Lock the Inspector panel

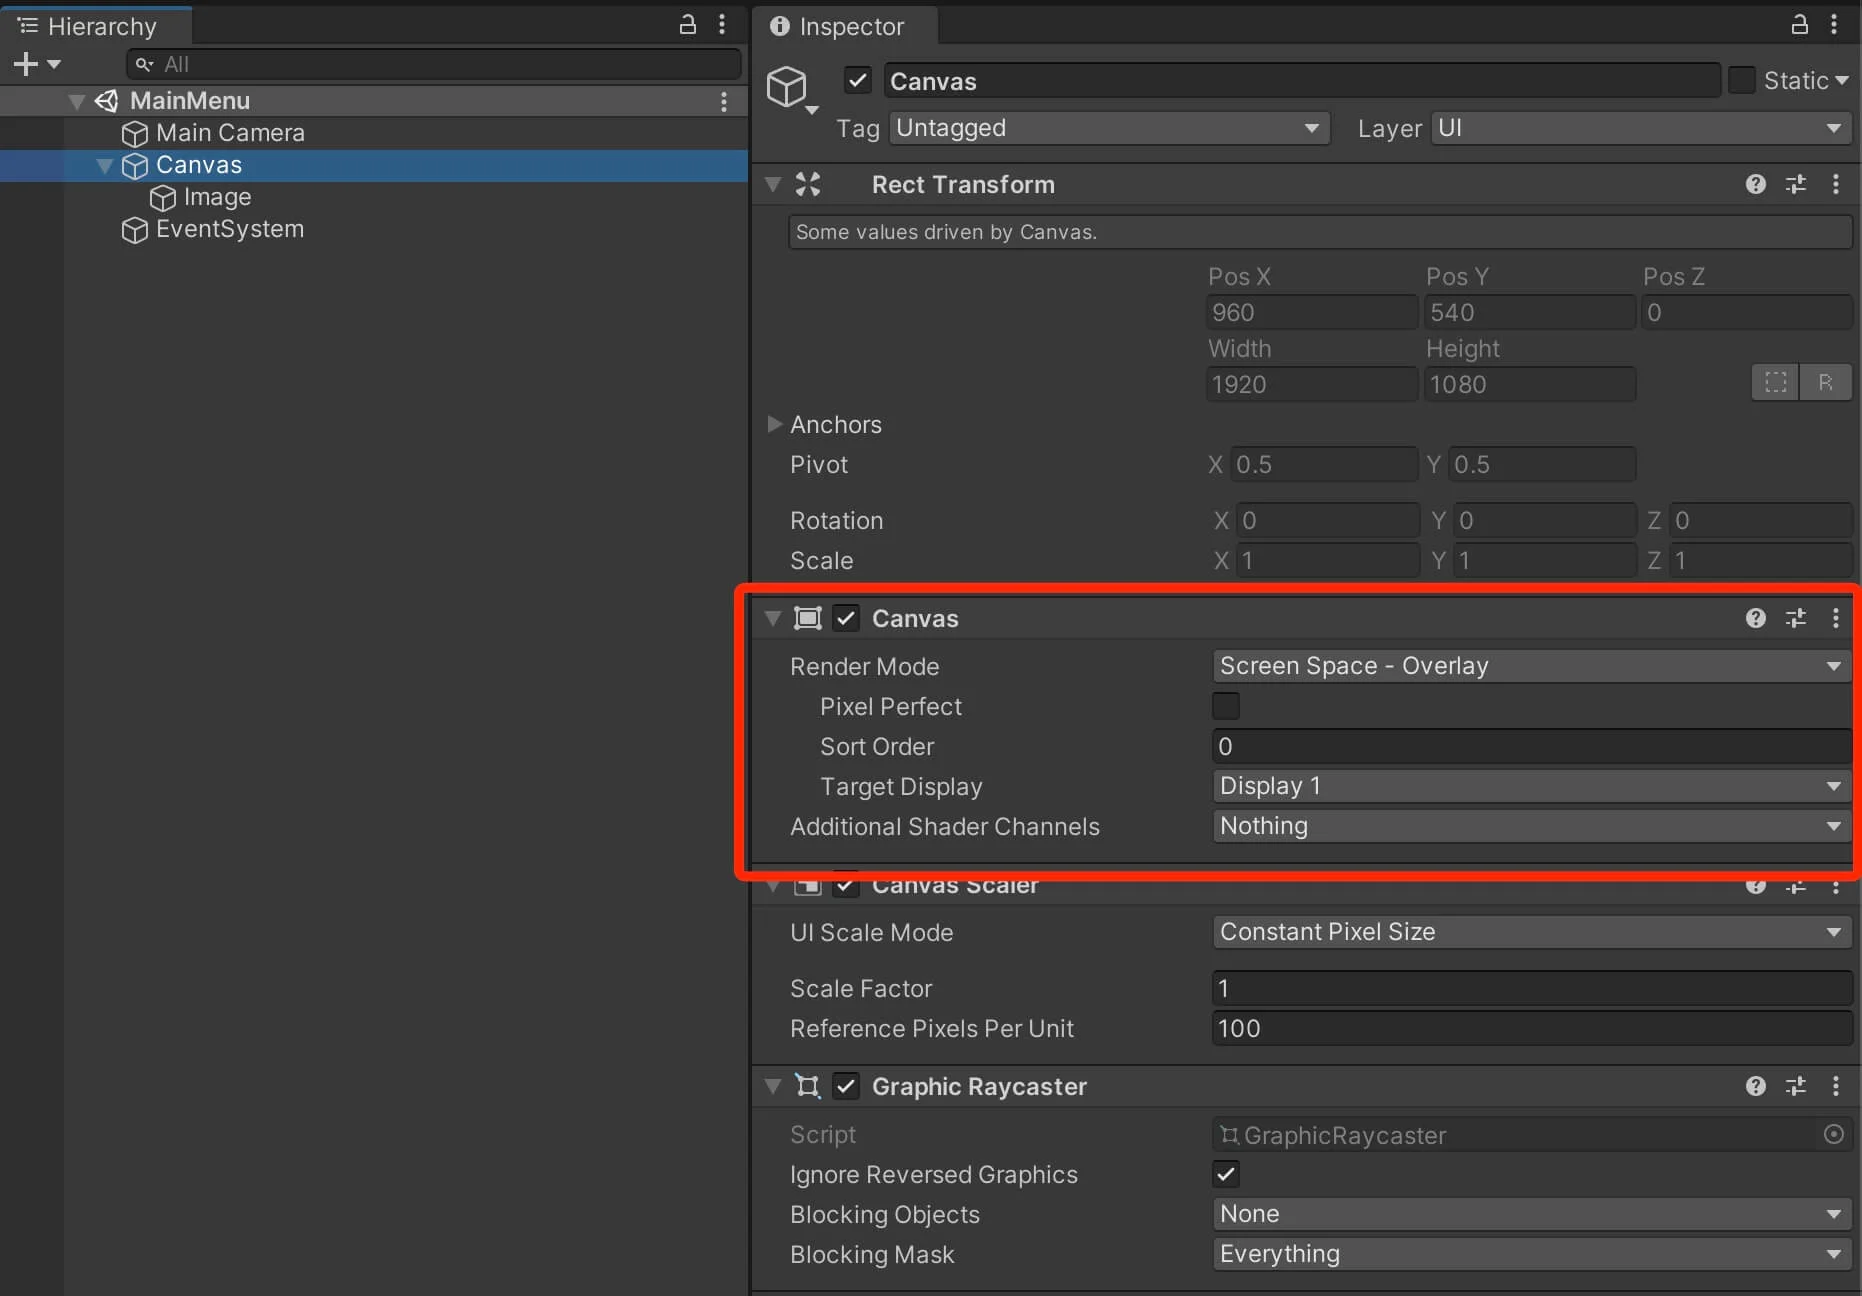pyautogui.click(x=1800, y=25)
